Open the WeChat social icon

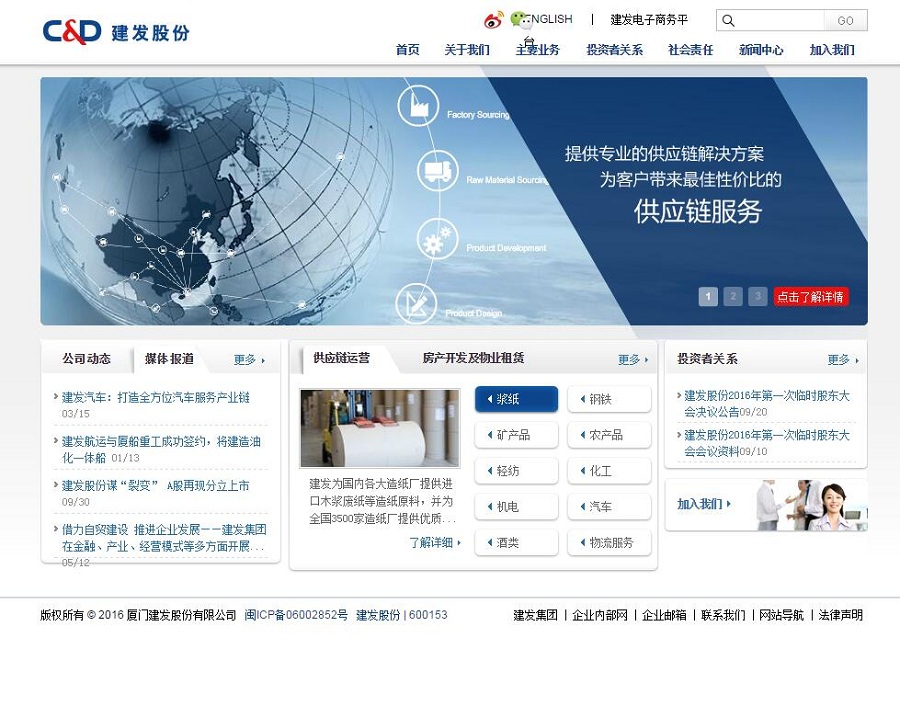coord(520,20)
